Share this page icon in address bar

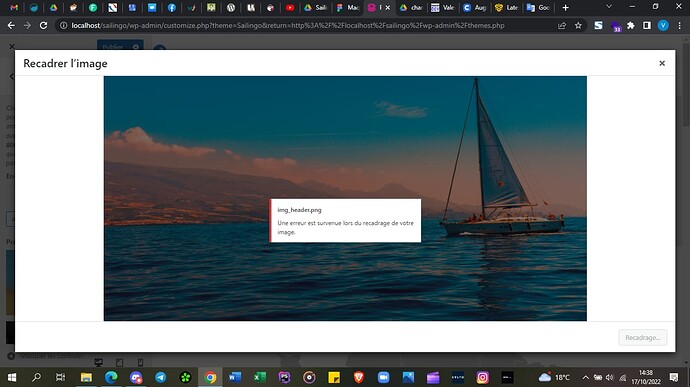click(x=562, y=26)
